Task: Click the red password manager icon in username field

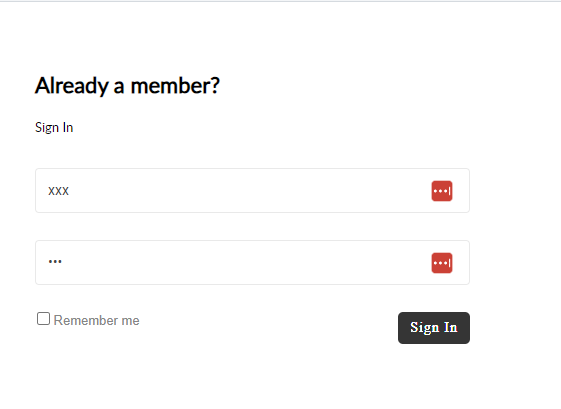Action: coord(442,191)
